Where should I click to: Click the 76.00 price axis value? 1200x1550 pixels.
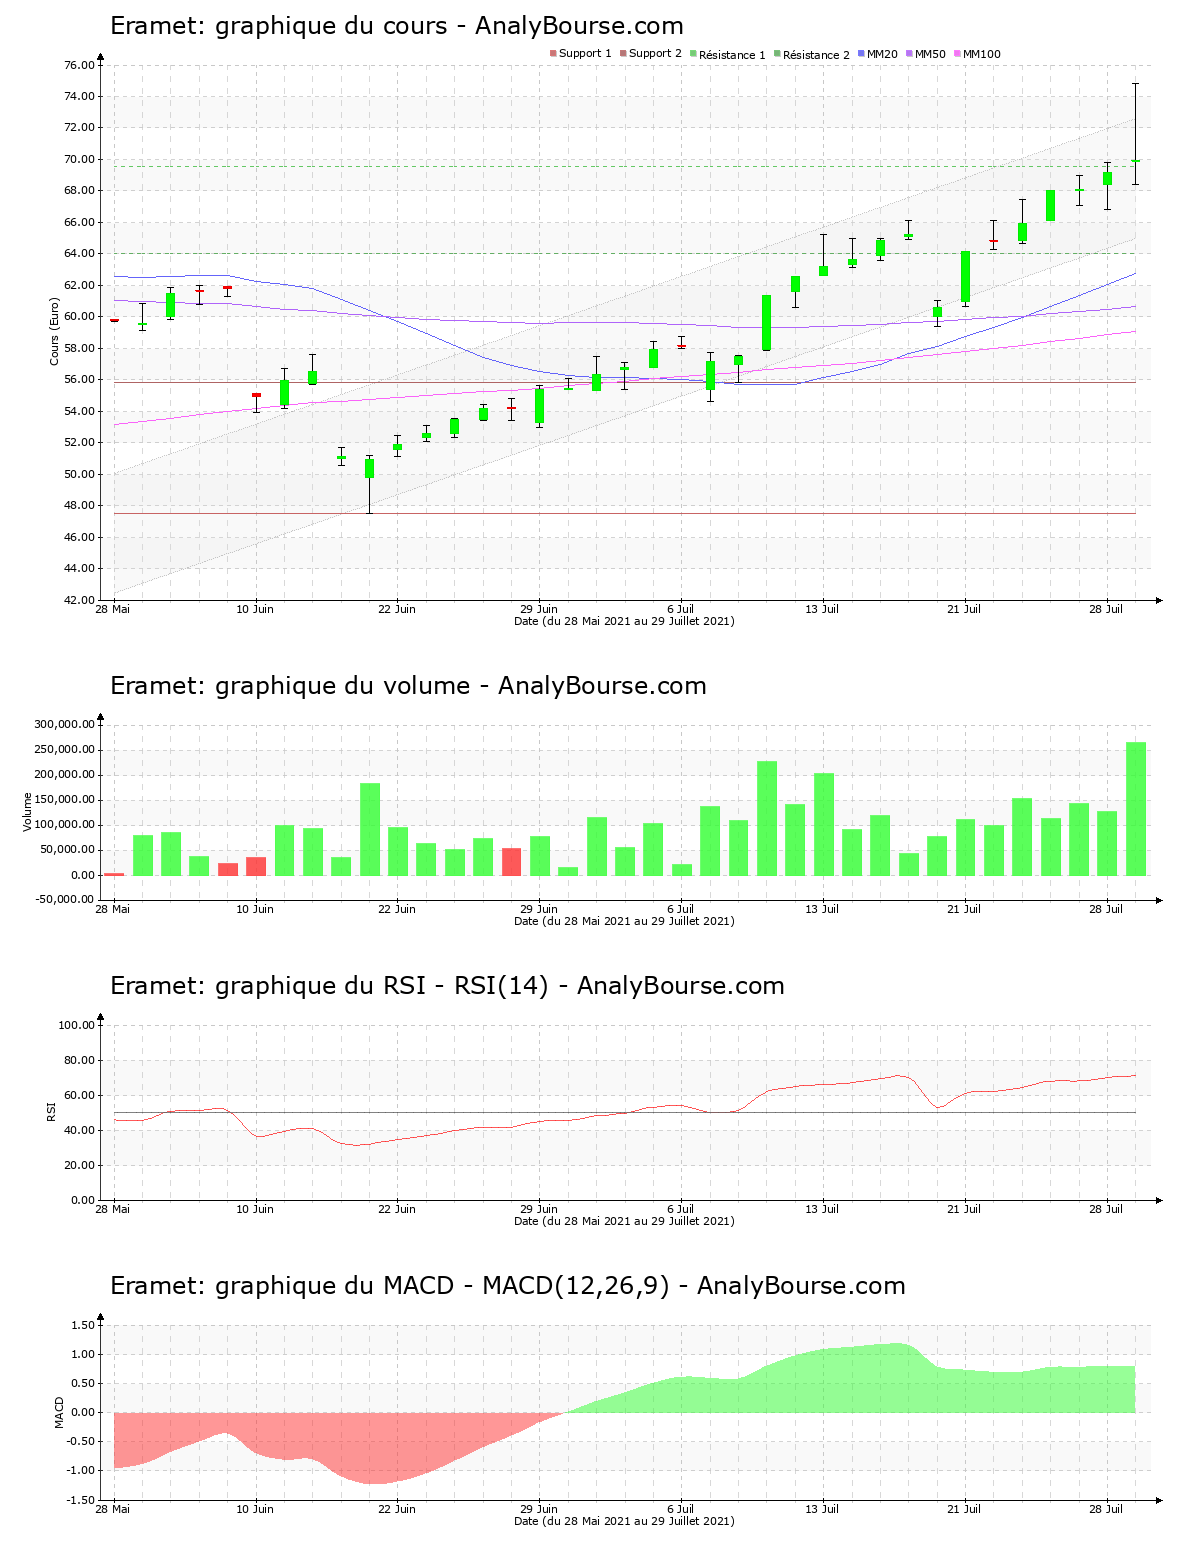click(x=79, y=65)
